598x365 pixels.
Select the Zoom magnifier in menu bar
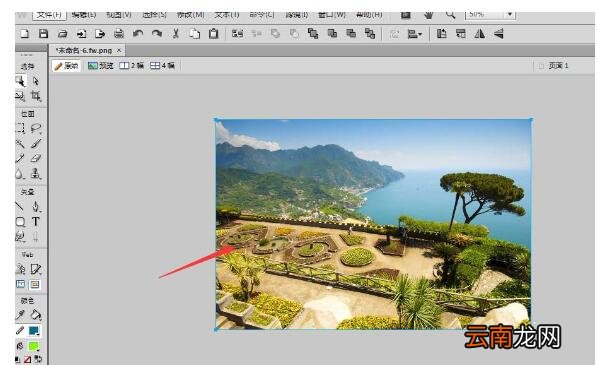coord(450,14)
